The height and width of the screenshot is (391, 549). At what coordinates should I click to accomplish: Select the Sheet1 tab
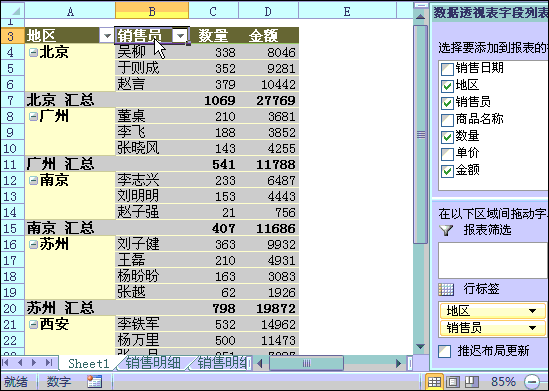click(89, 363)
